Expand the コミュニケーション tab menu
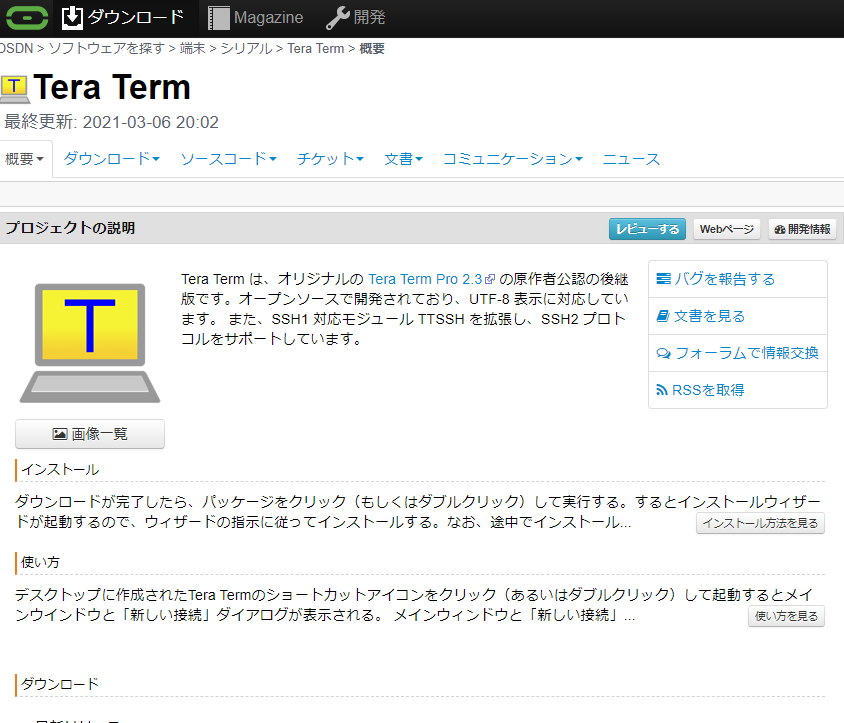 point(512,159)
